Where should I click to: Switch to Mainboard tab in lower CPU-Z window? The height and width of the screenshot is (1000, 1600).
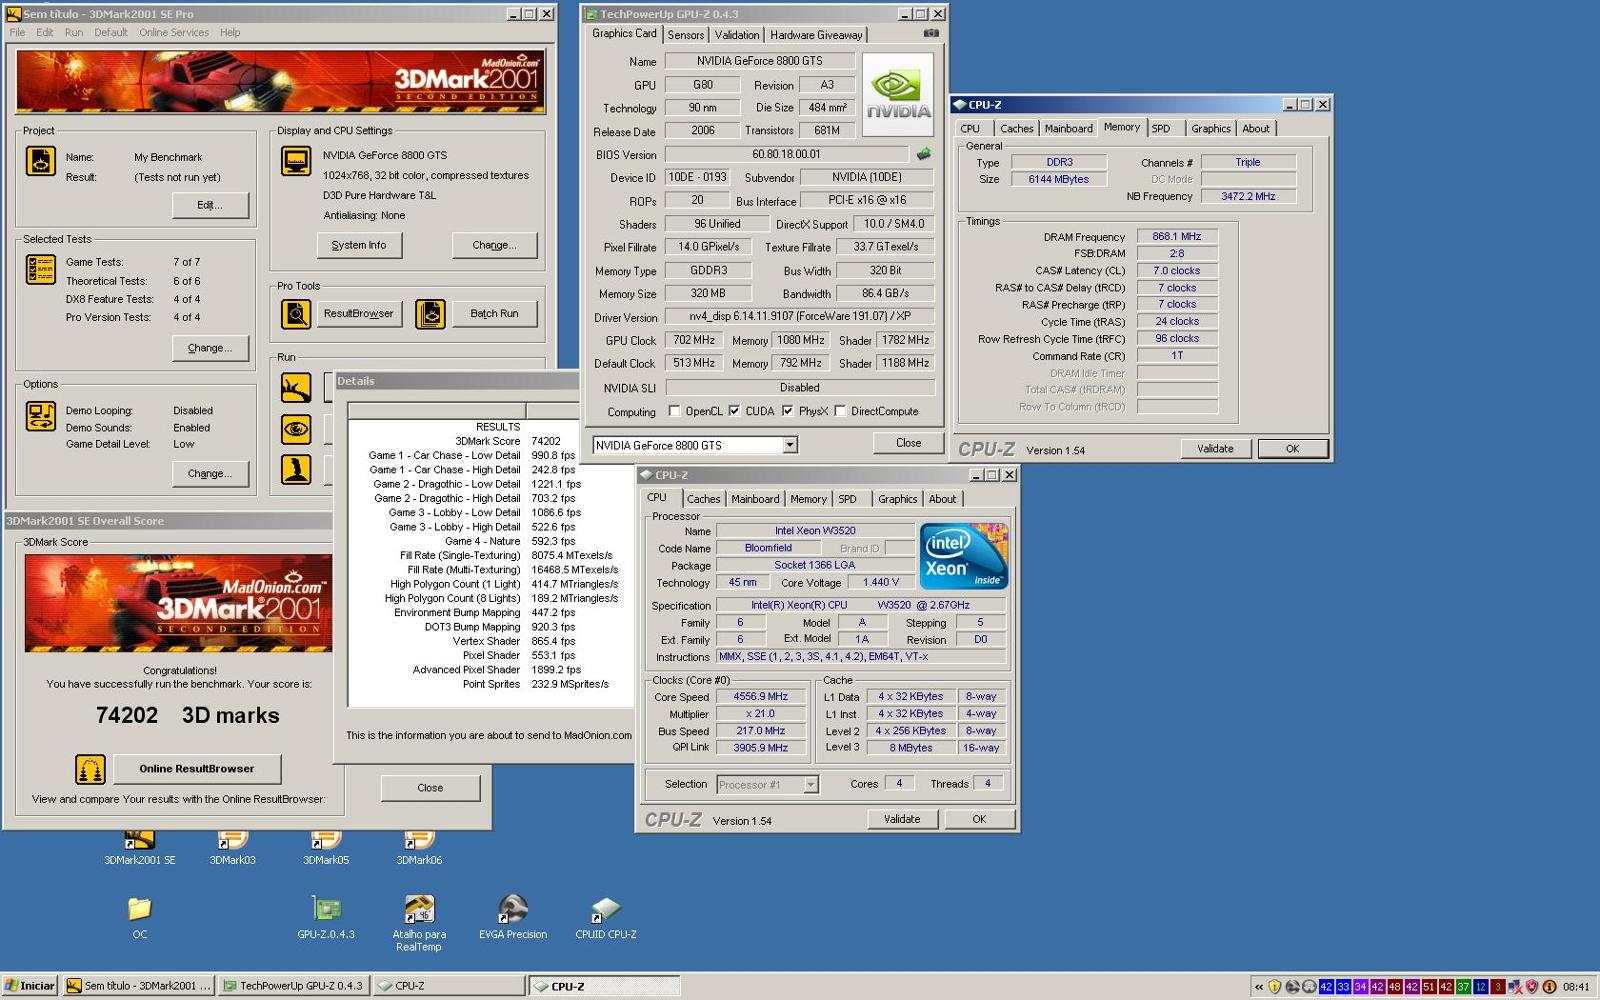point(755,499)
